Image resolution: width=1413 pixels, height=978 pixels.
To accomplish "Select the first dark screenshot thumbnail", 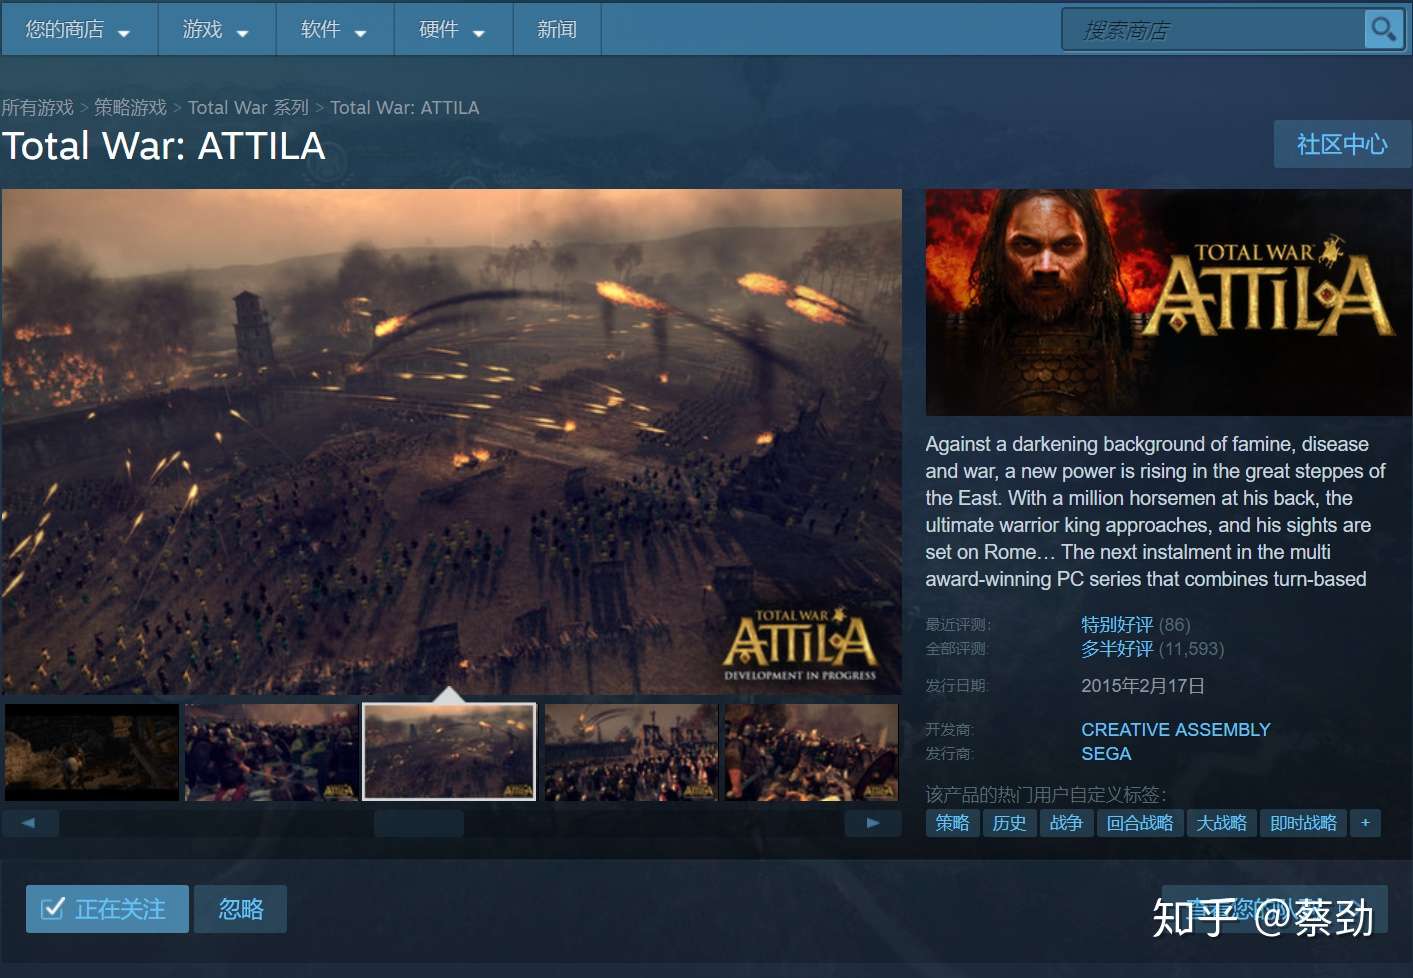I will (x=92, y=752).
